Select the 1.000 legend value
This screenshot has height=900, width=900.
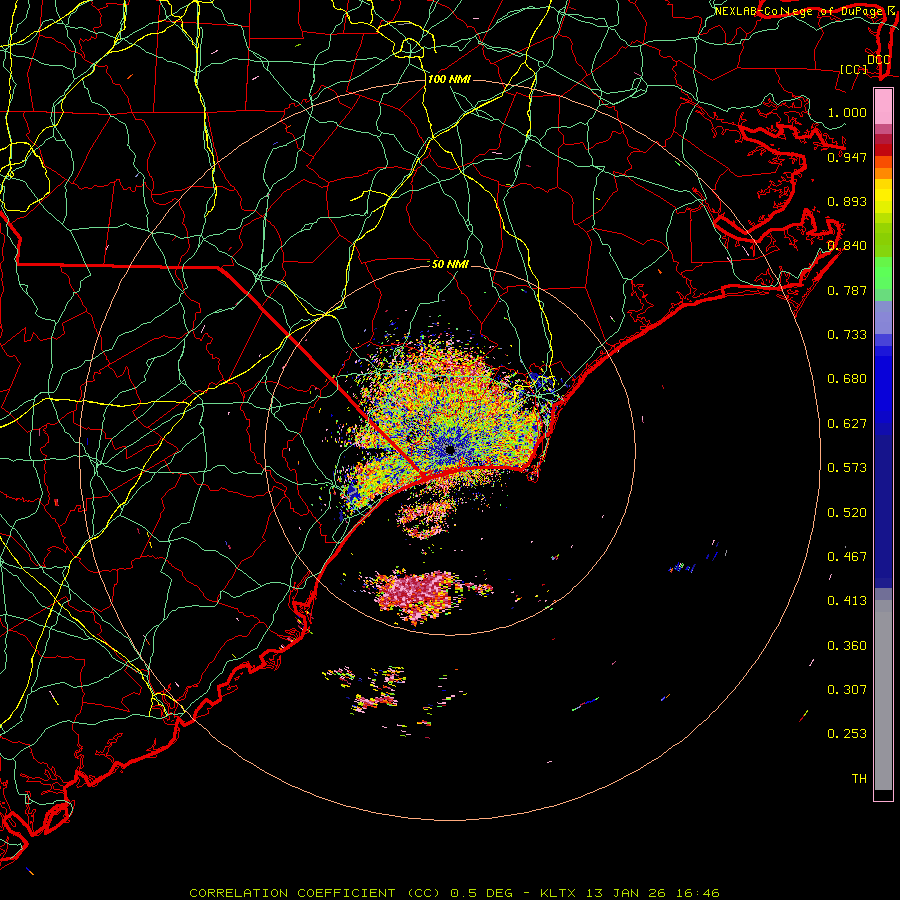[x=847, y=112]
